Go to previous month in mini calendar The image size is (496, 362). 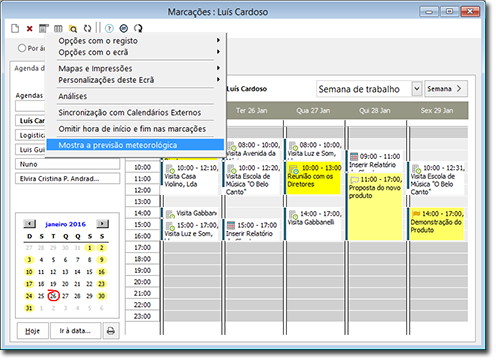29,224
